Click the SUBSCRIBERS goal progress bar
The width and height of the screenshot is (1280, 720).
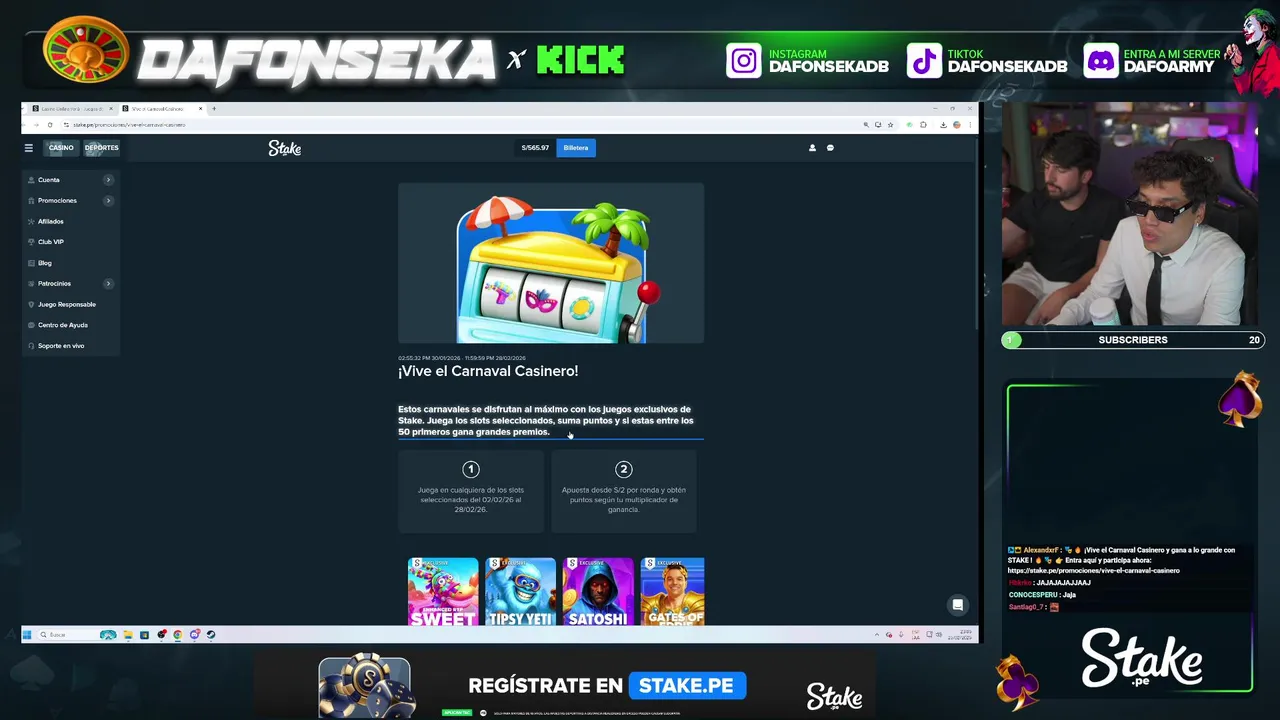pos(1133,340)
